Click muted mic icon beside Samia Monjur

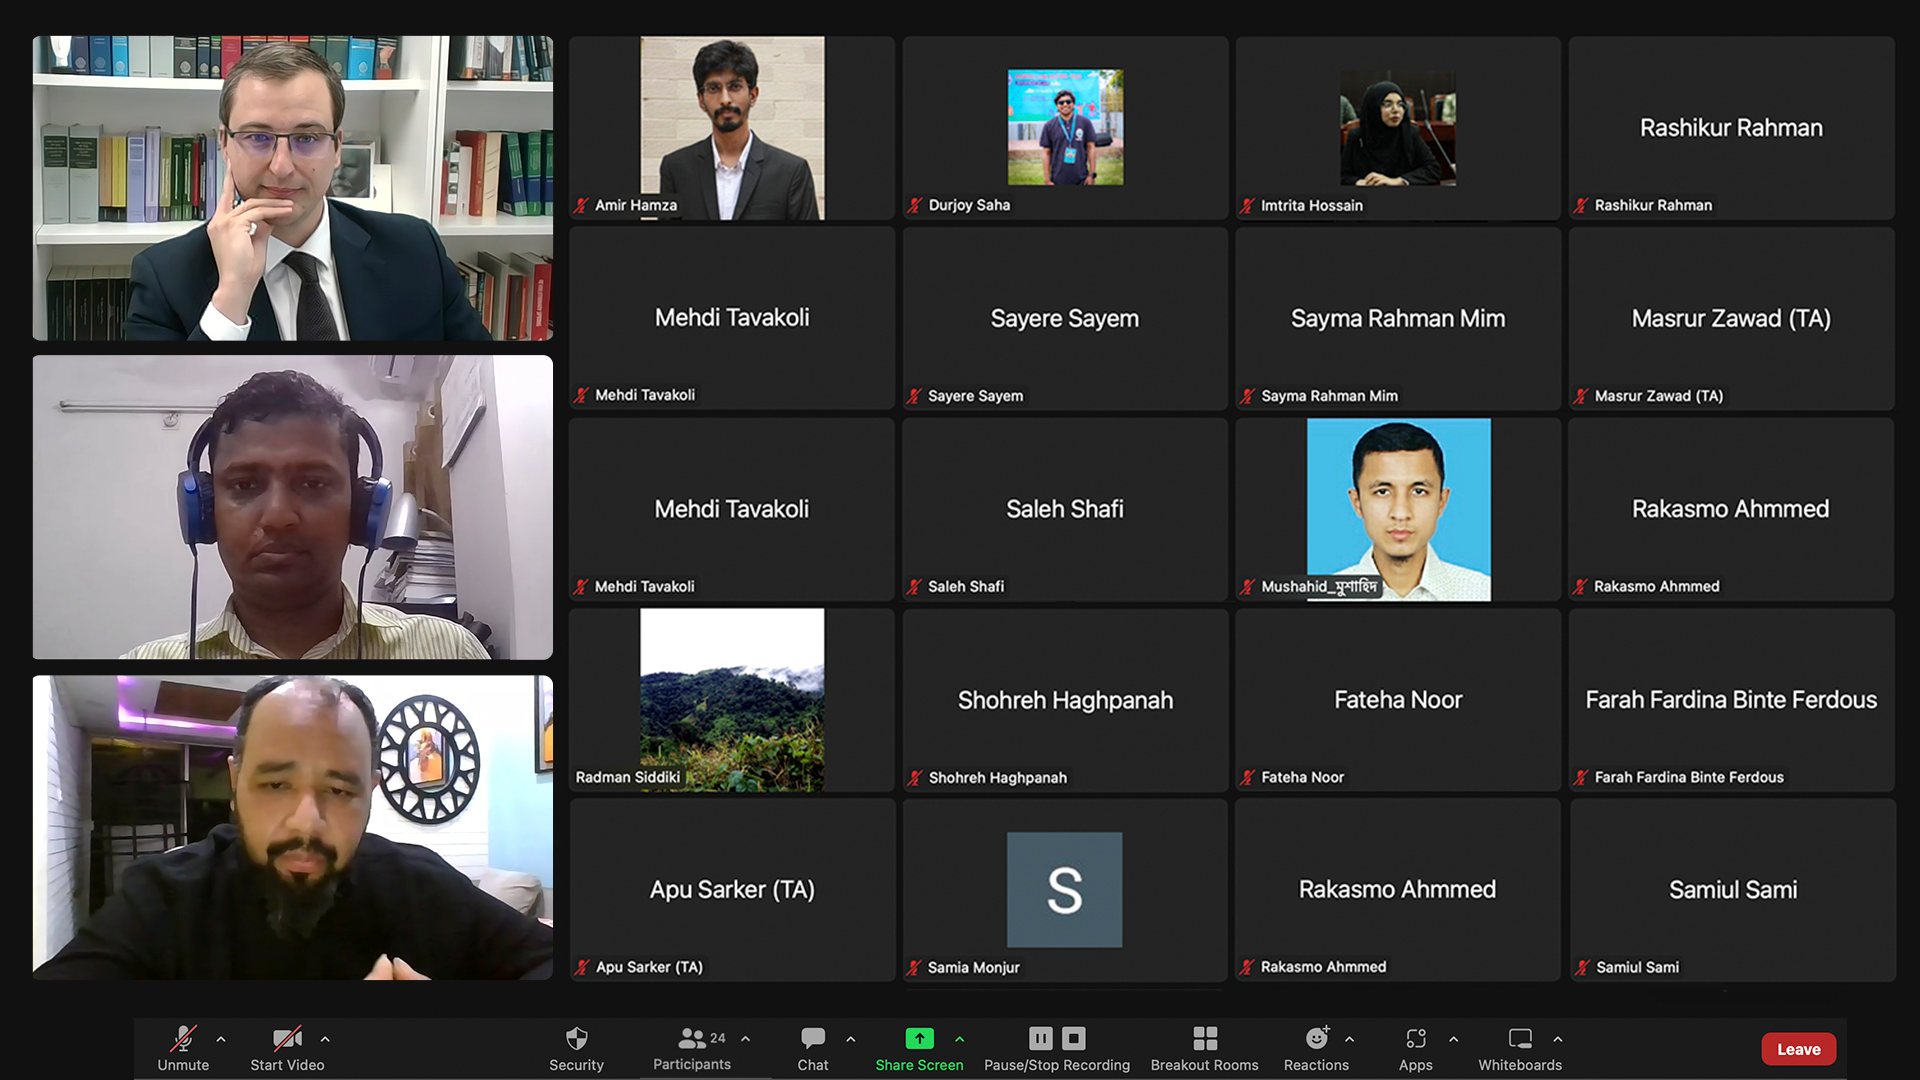pyautogui.click(x=914, y=968)
